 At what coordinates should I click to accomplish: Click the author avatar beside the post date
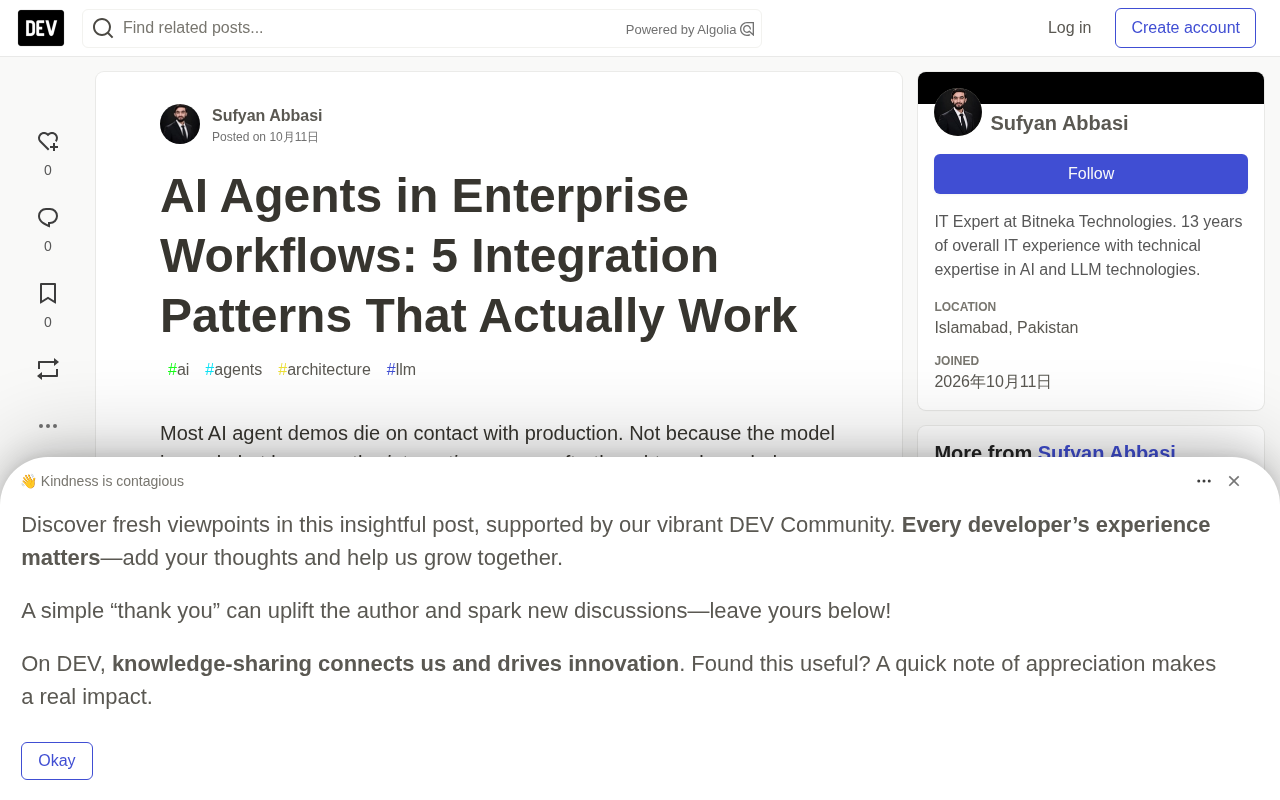(180, 124)
